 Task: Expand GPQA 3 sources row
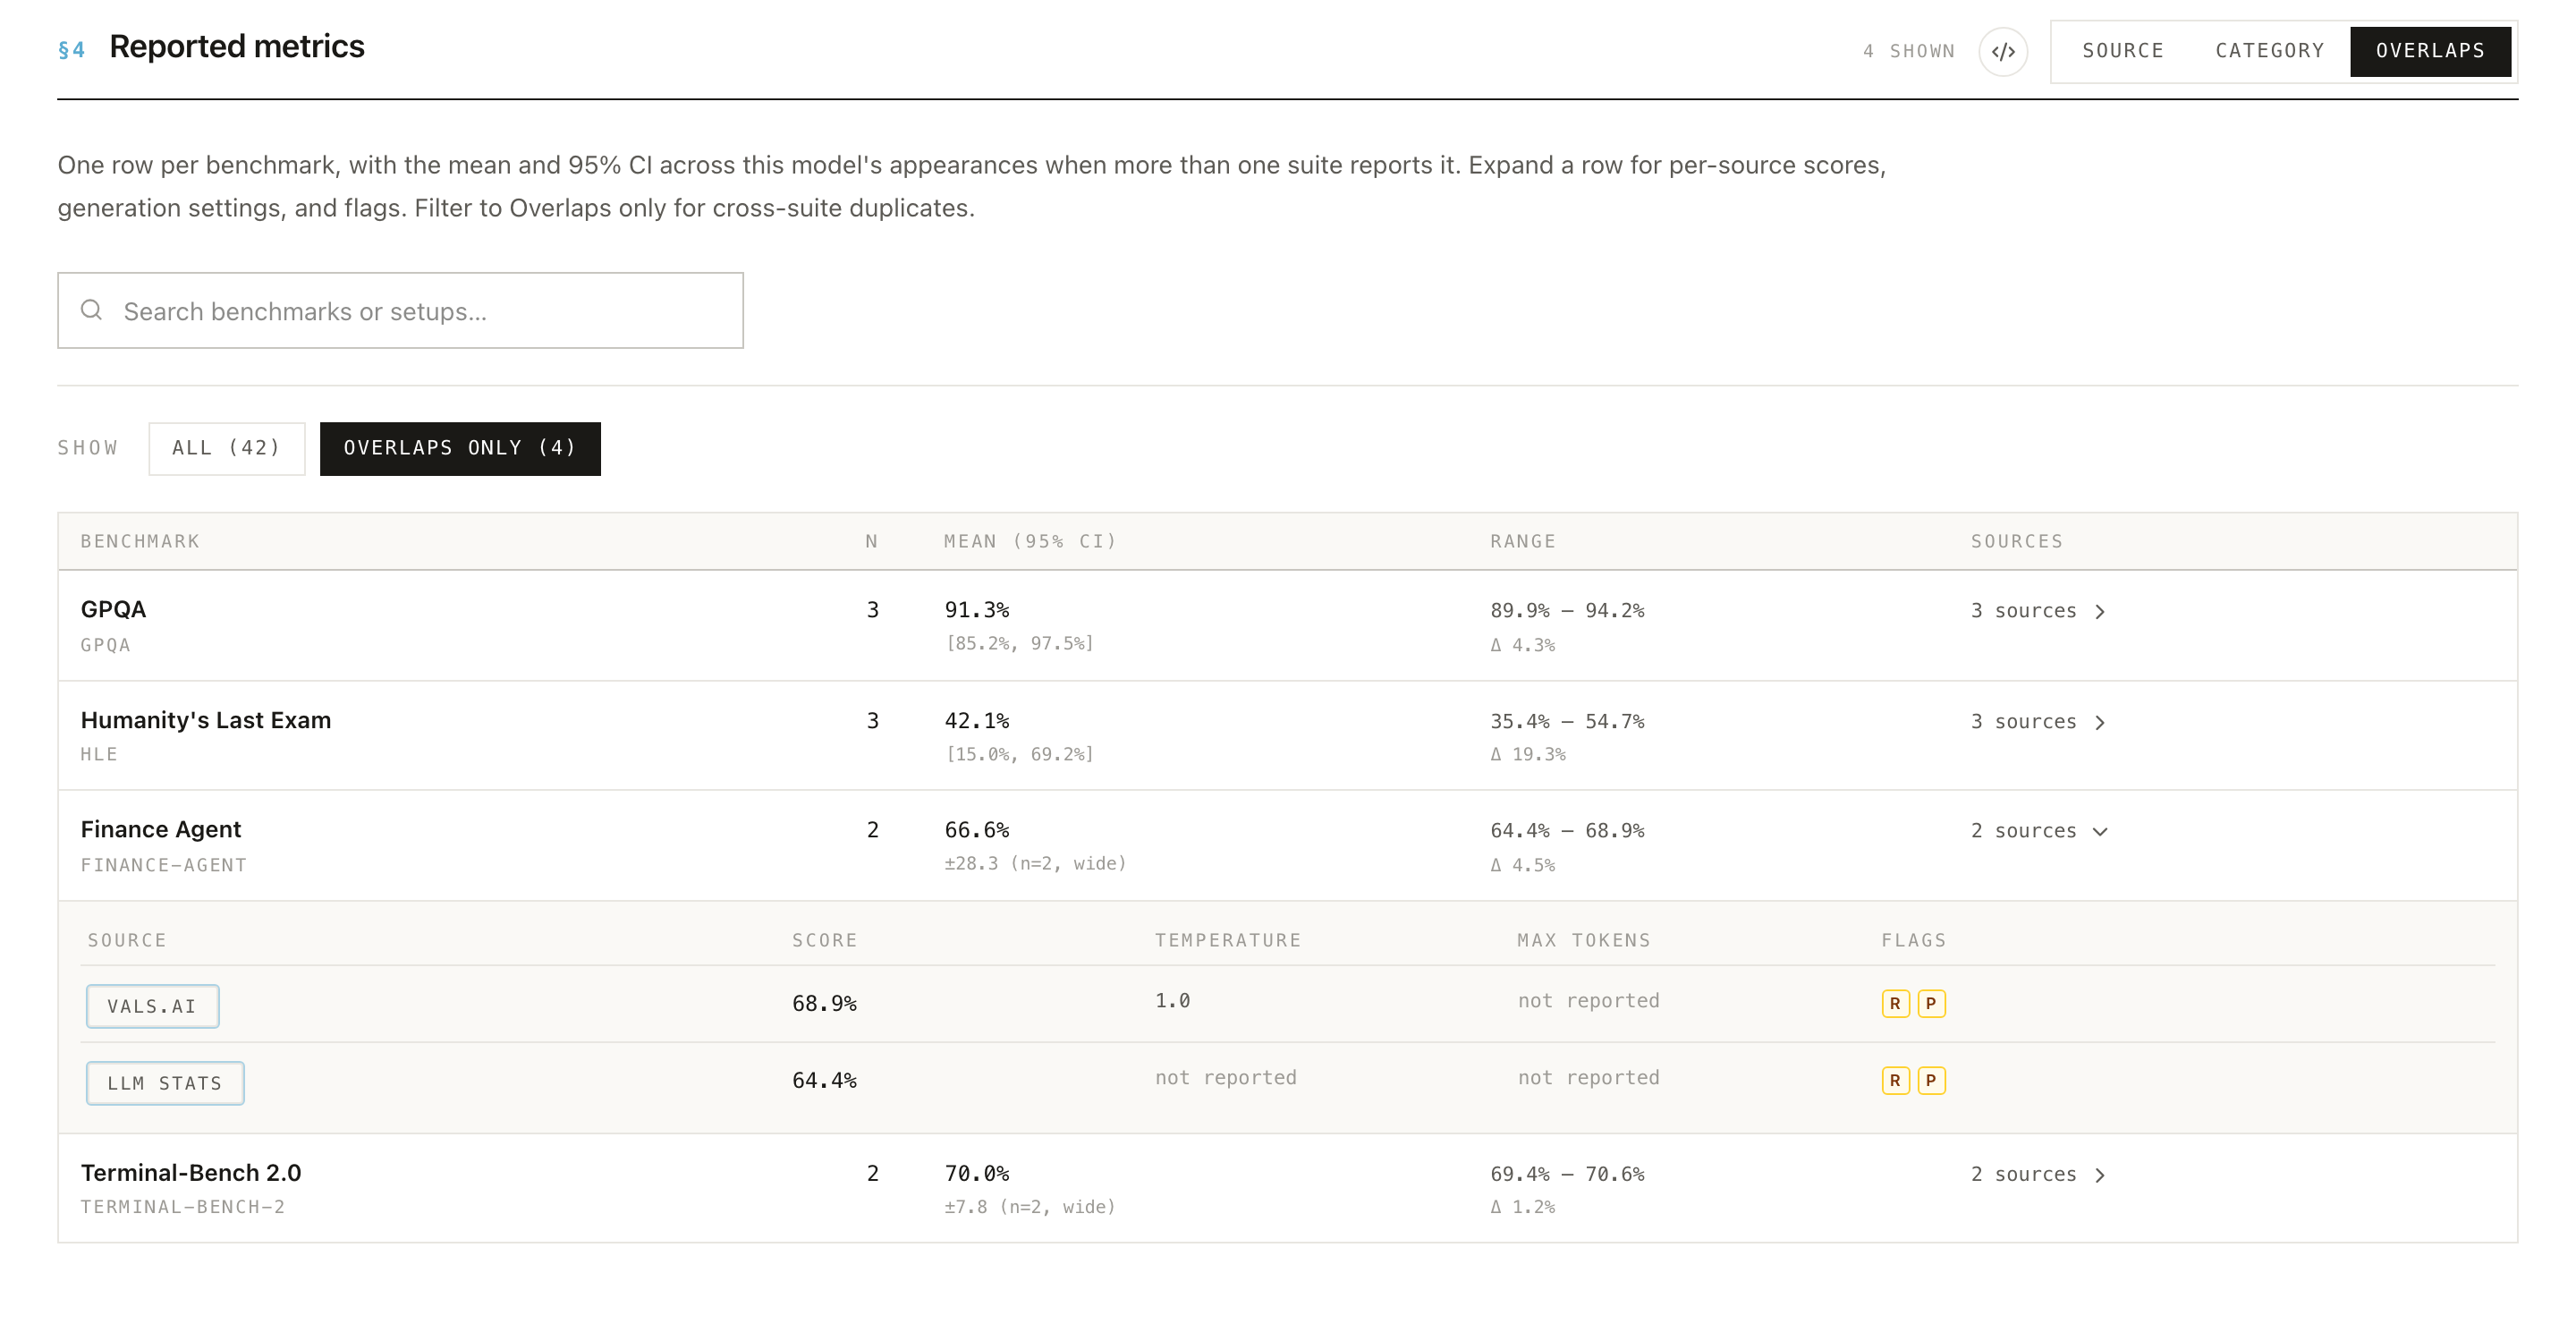pos(2039,611)
